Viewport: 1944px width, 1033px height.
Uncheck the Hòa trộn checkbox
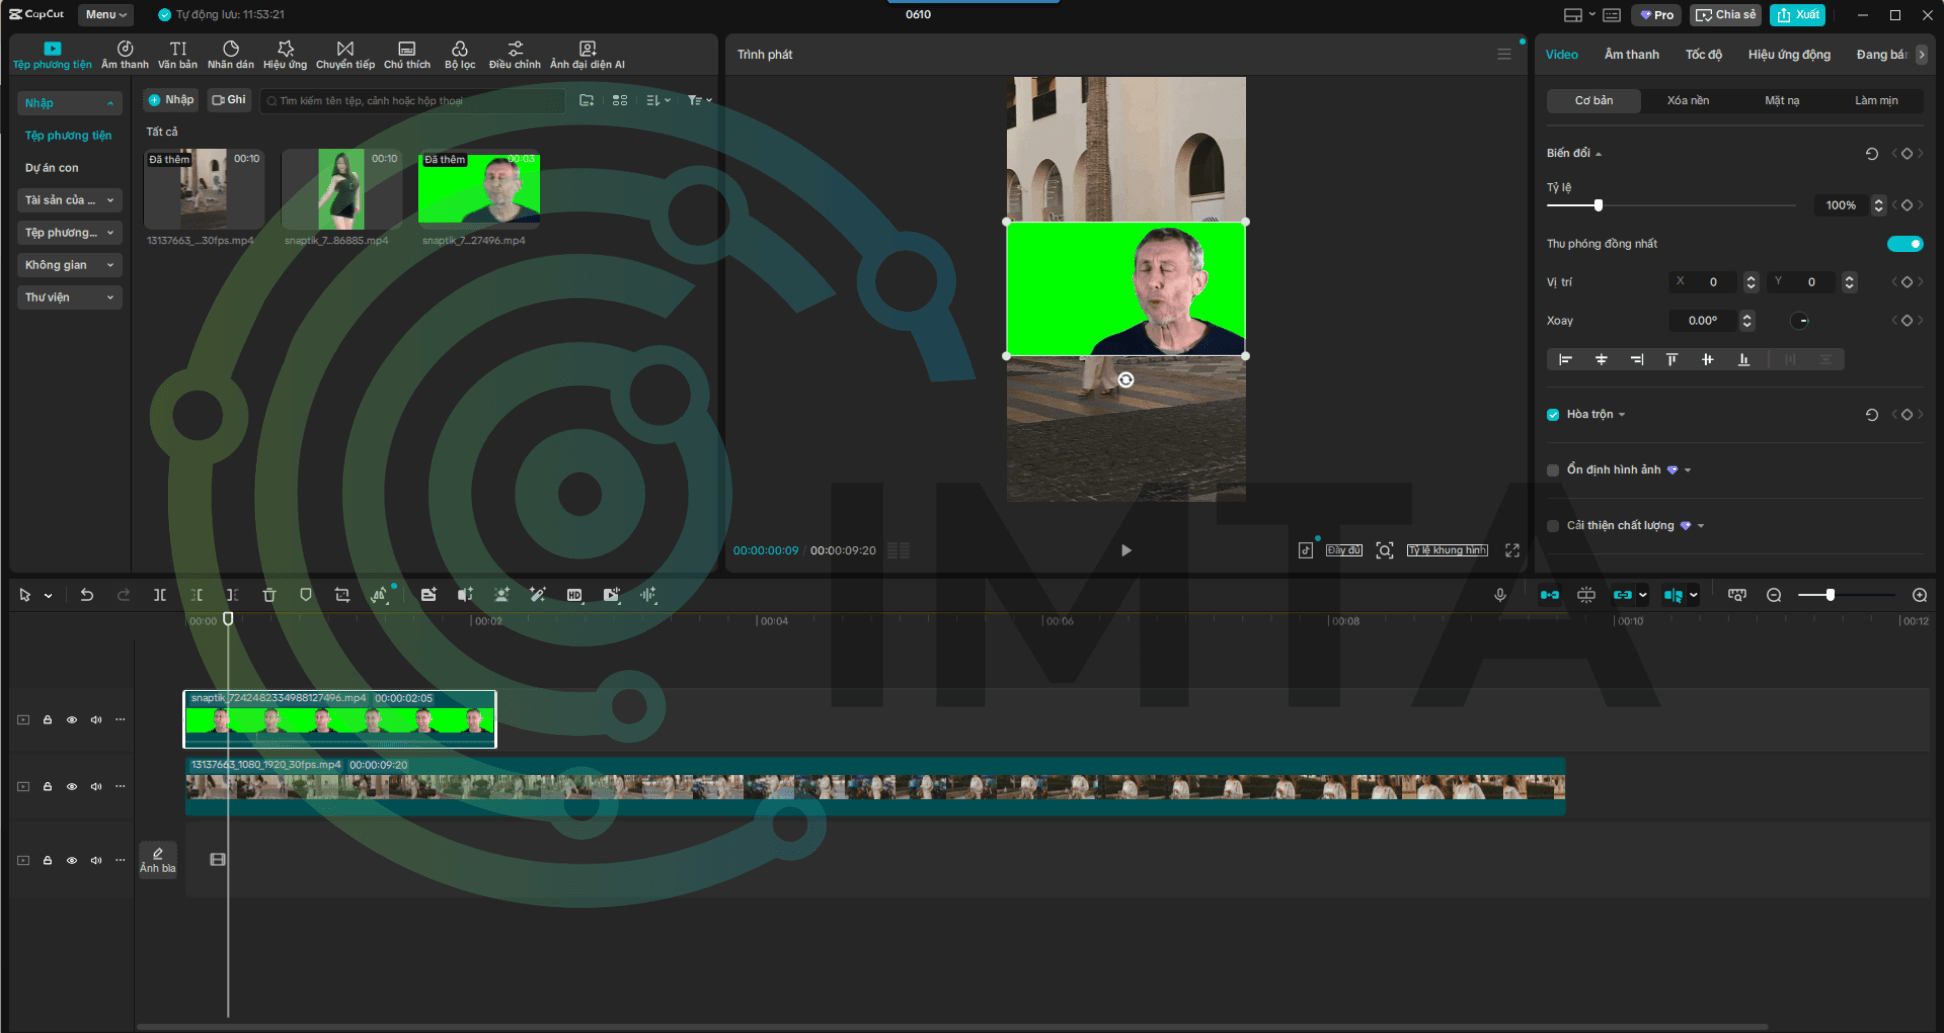(x=1552, y=413)
